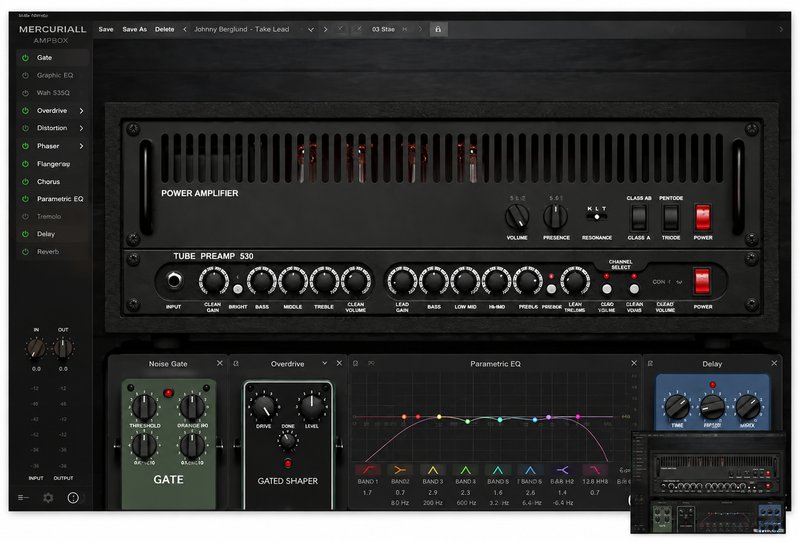Select Graphic EQ in the effects list
This screenshot has height=542, width=800.
[55, 76]
